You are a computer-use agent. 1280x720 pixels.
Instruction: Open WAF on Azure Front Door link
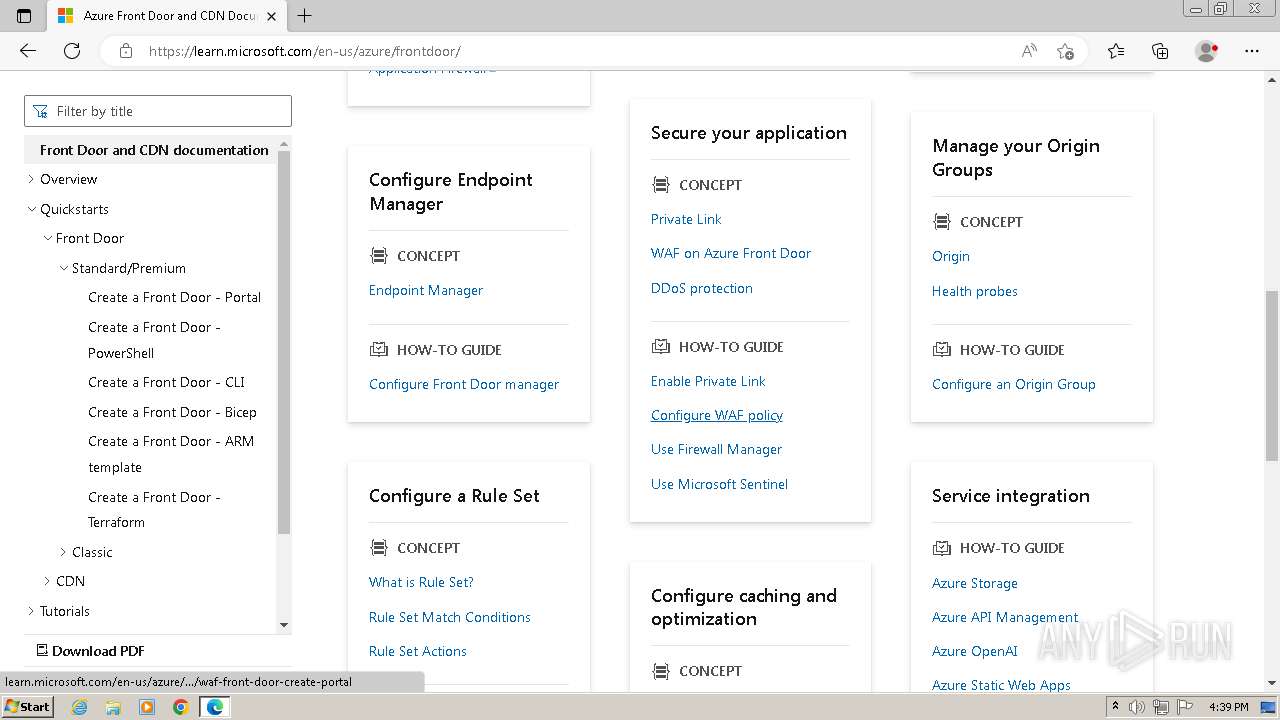731,253
